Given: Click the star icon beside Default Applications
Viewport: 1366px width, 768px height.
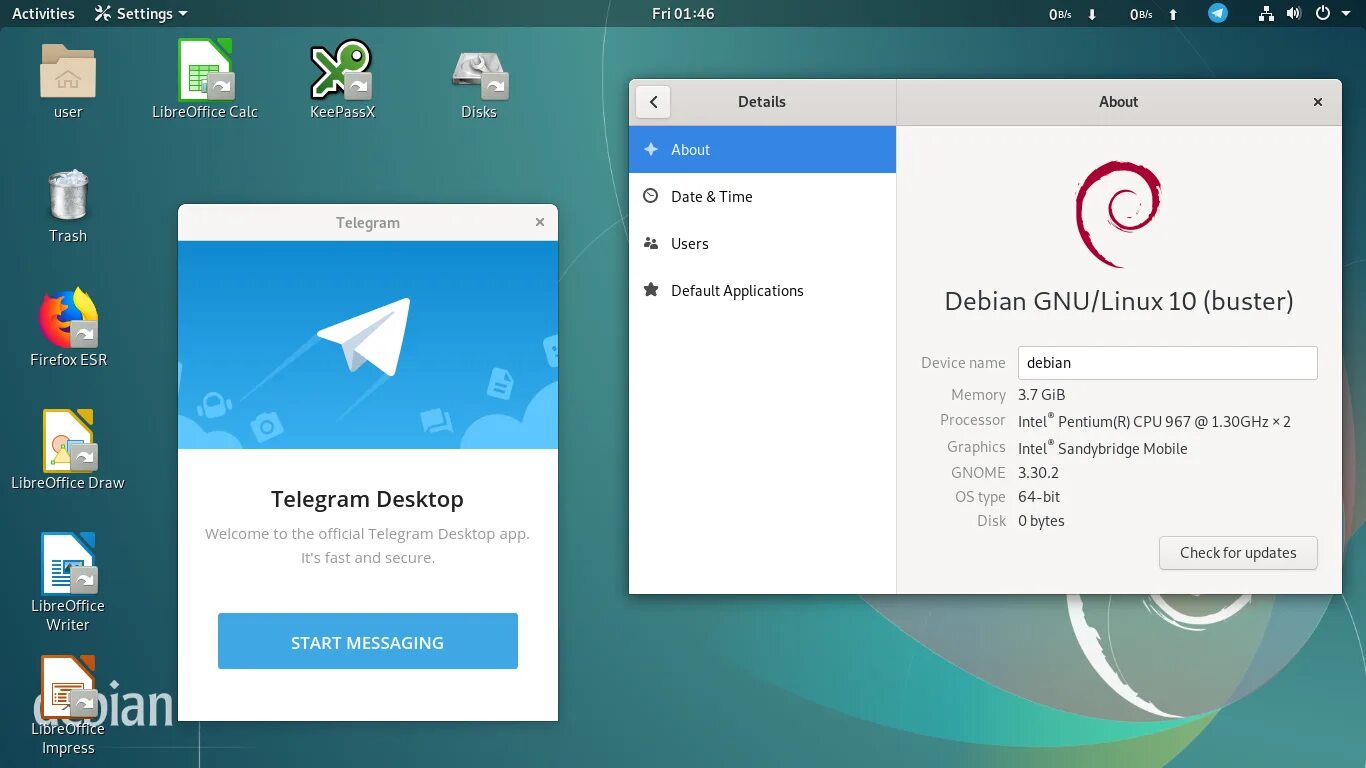Looking at the screenshot, I should (x=651, y=290).
